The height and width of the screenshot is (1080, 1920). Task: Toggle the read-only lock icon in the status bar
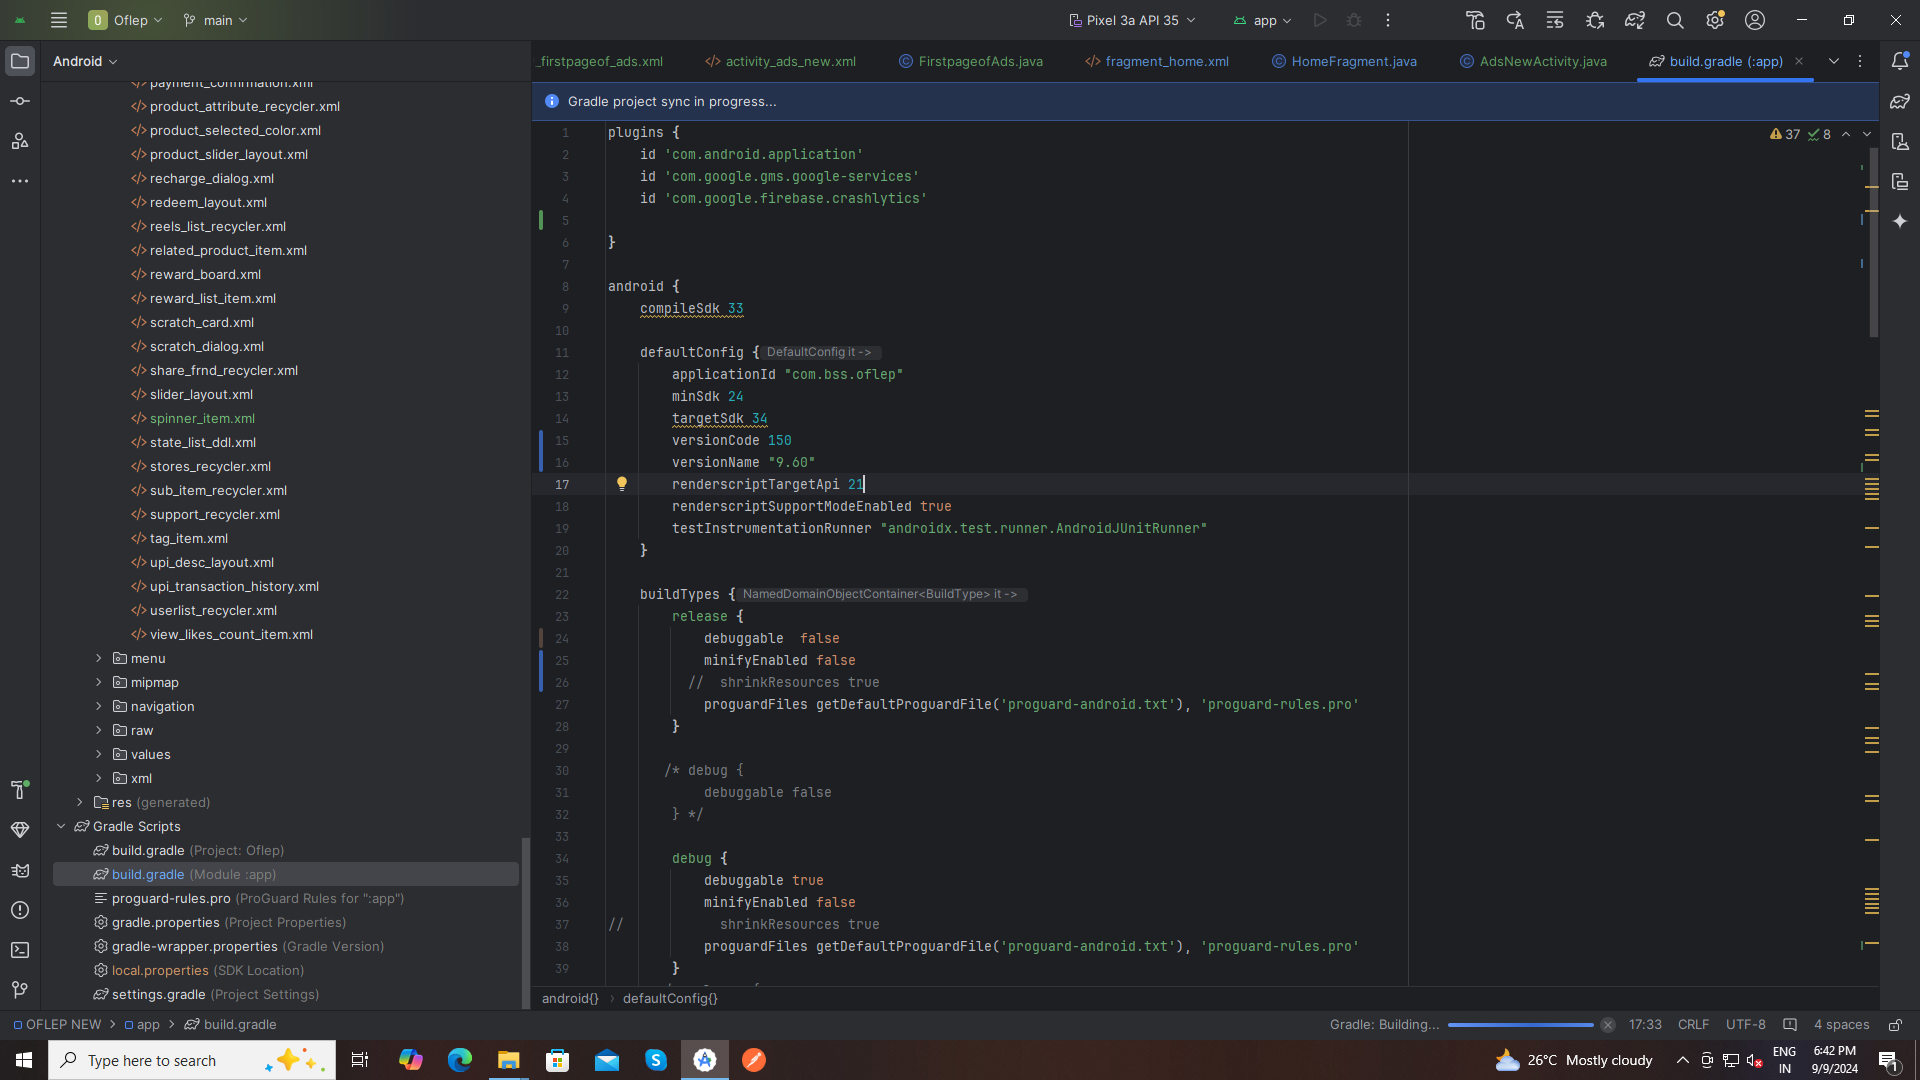click(1895, 1025)
